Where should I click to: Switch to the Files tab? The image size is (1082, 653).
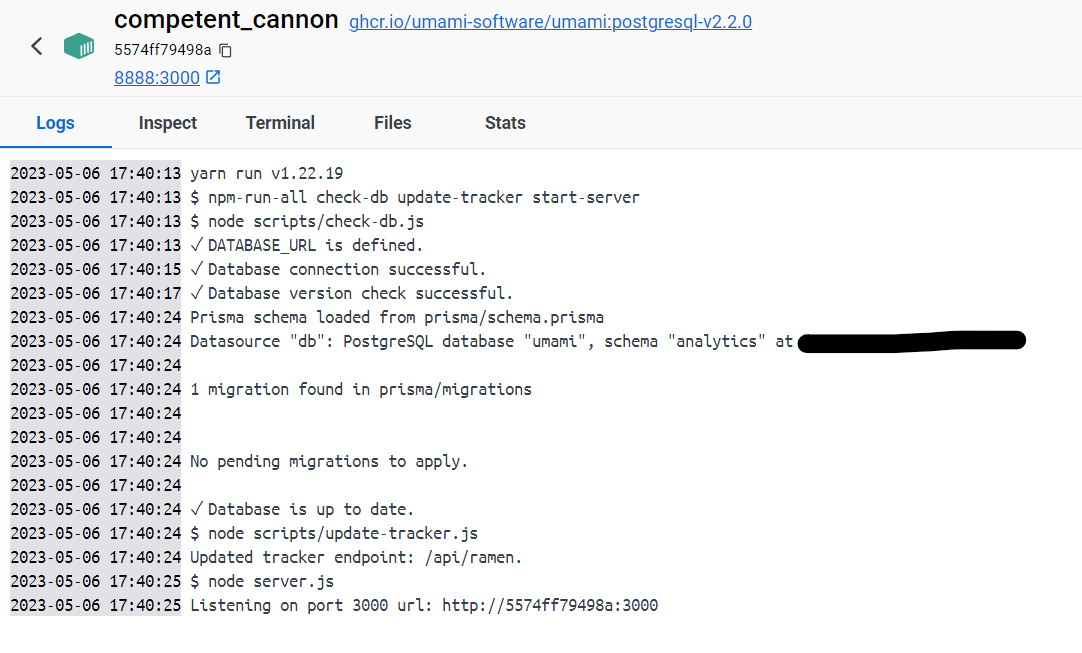click(x=392, y=123)
